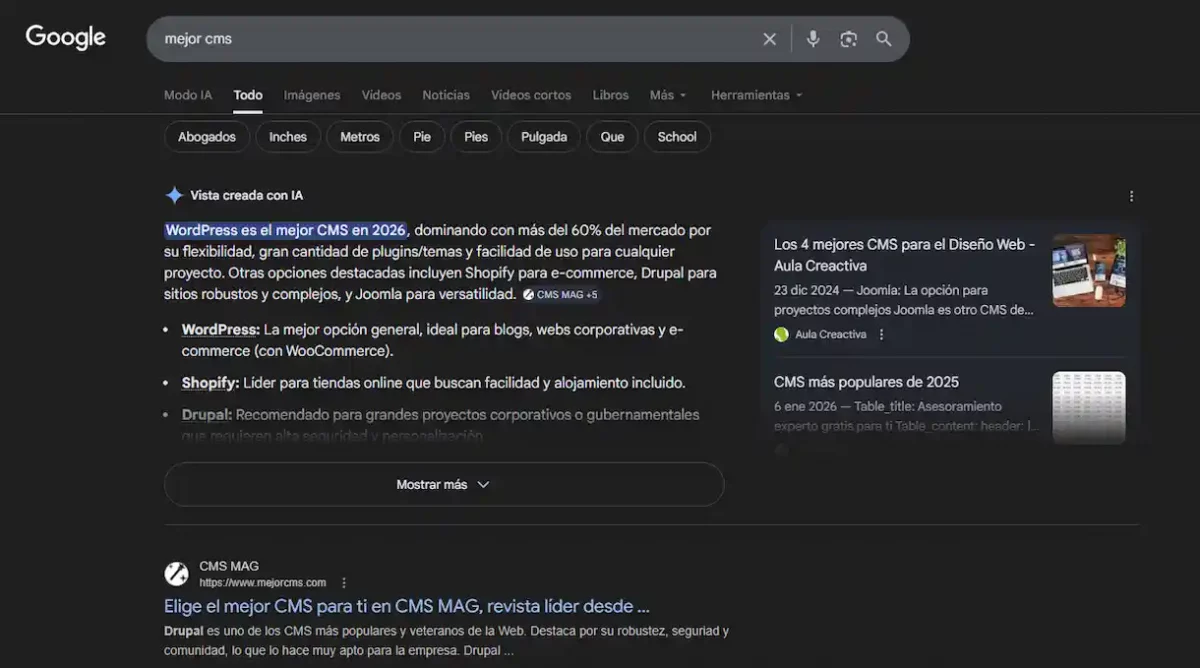Screen dimensions: 1200x668
Task: Clear the search query with the X icon
Action: tap(769, 38)
